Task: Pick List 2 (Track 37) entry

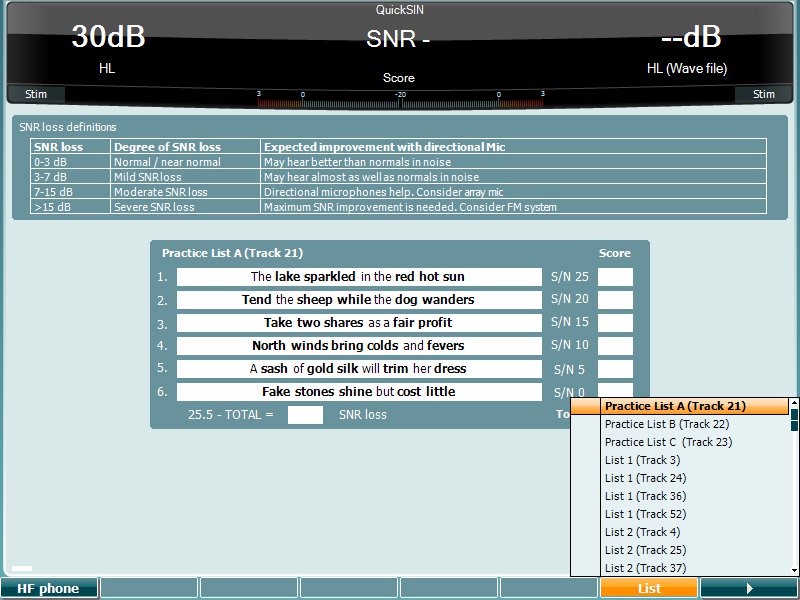Action: click(x=680, y=568)
